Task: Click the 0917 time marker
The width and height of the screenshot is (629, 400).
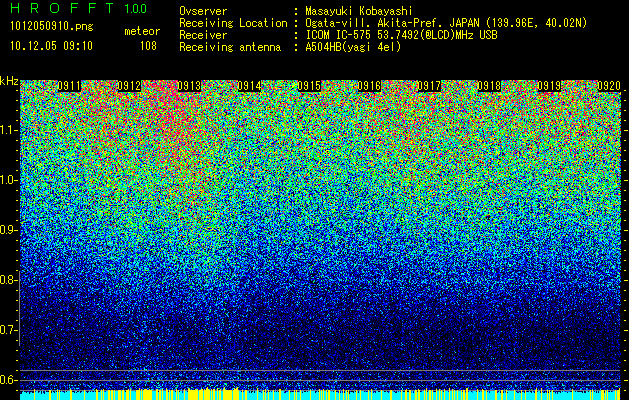Action: coord(429,86)
